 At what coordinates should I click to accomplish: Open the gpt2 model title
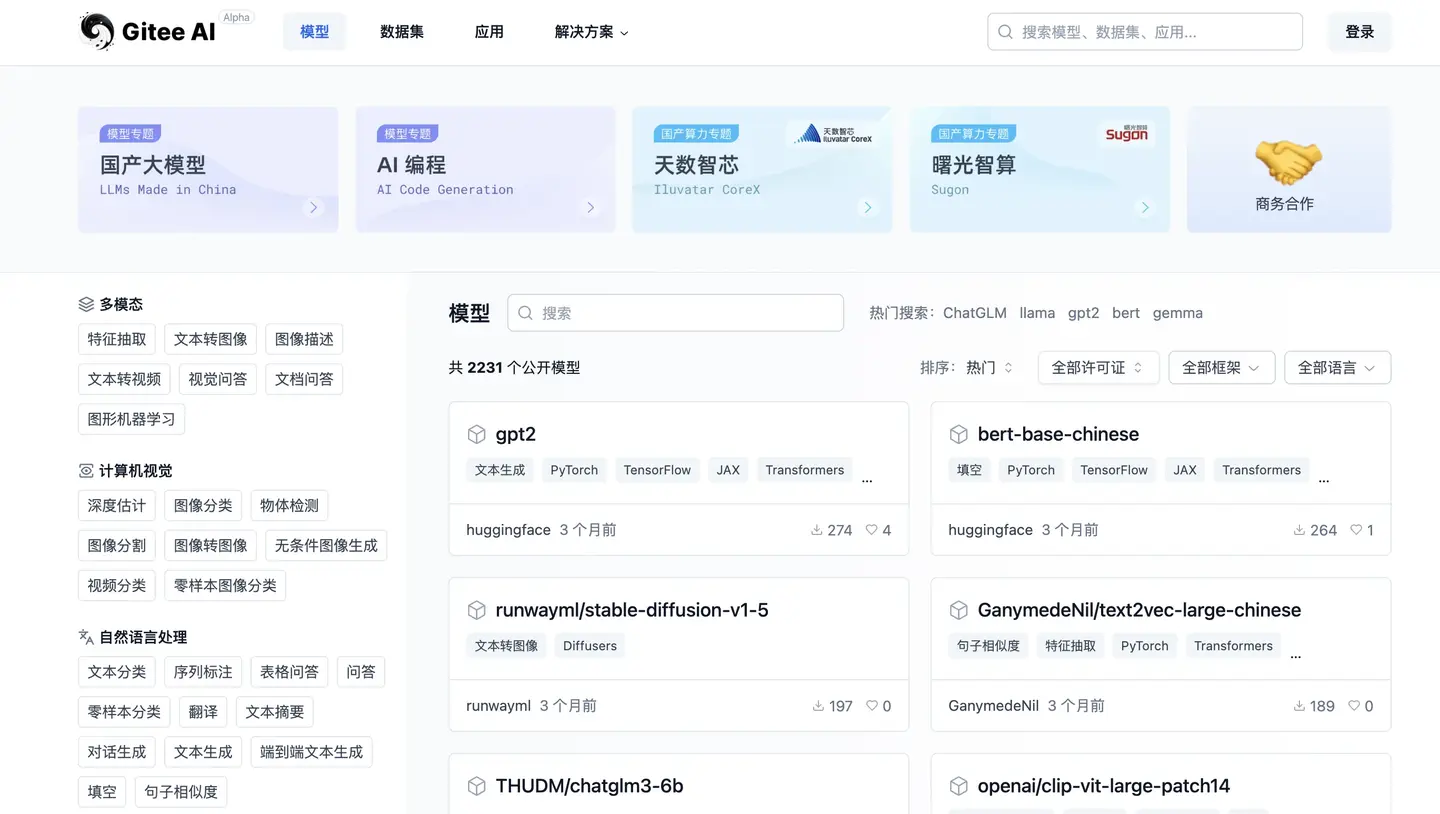click(x=516, y=434)
